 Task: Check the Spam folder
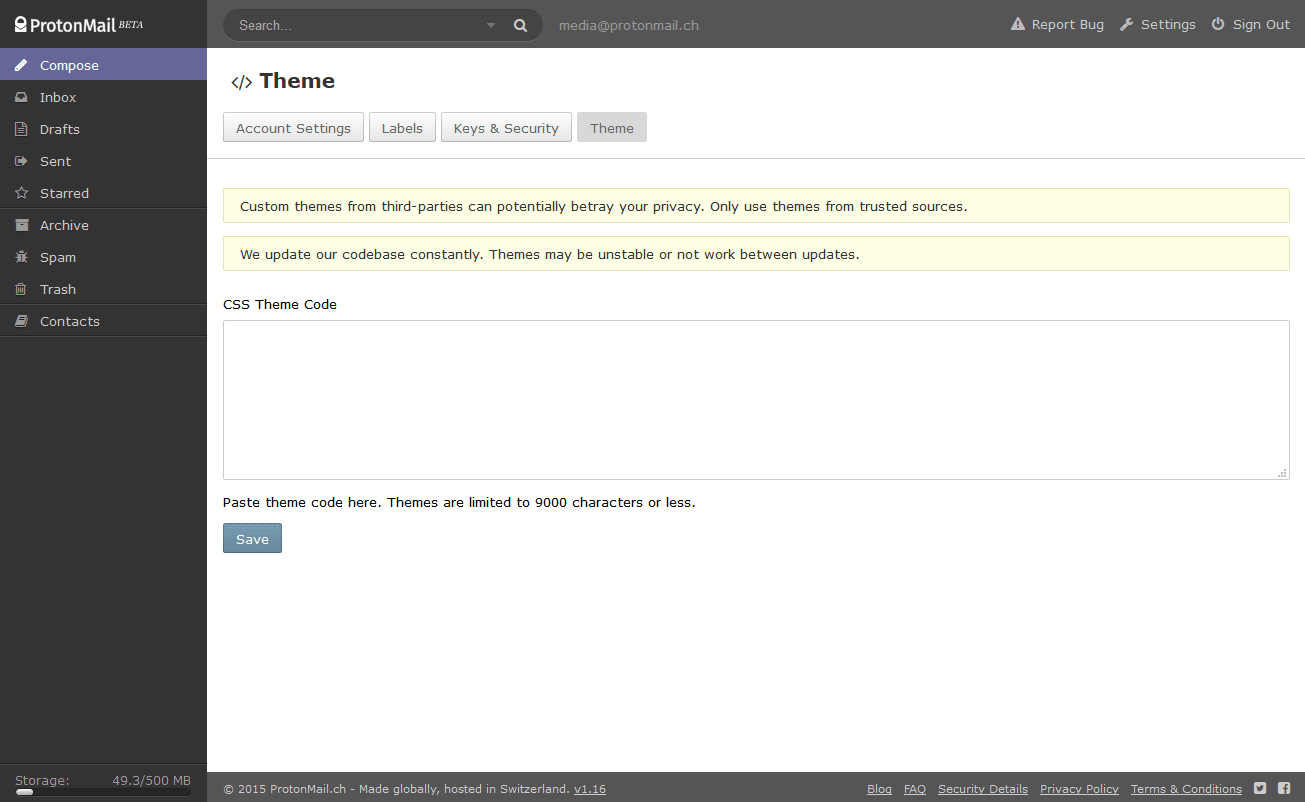(x=21, y=256)
